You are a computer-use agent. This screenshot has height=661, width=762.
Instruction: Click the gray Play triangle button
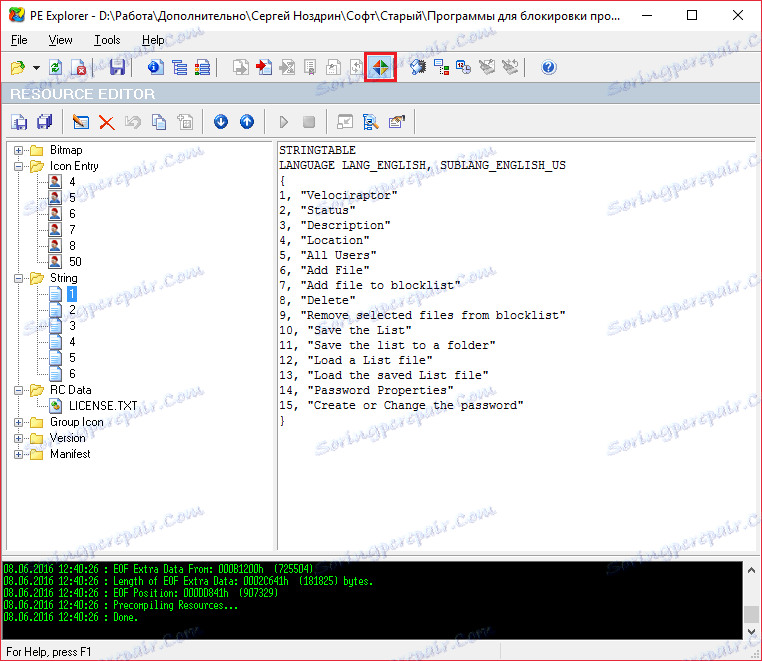pyautogui.click(x=284, y=122)
